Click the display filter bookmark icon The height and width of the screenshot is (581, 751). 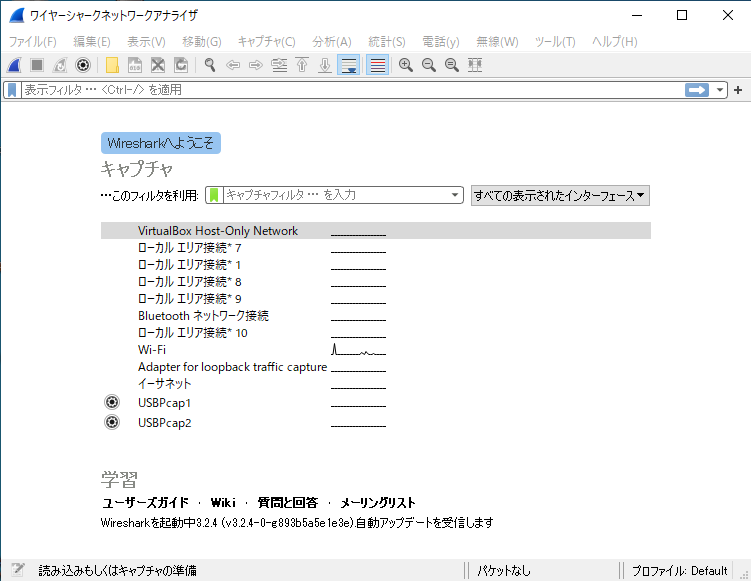click(x=12, y=90)
